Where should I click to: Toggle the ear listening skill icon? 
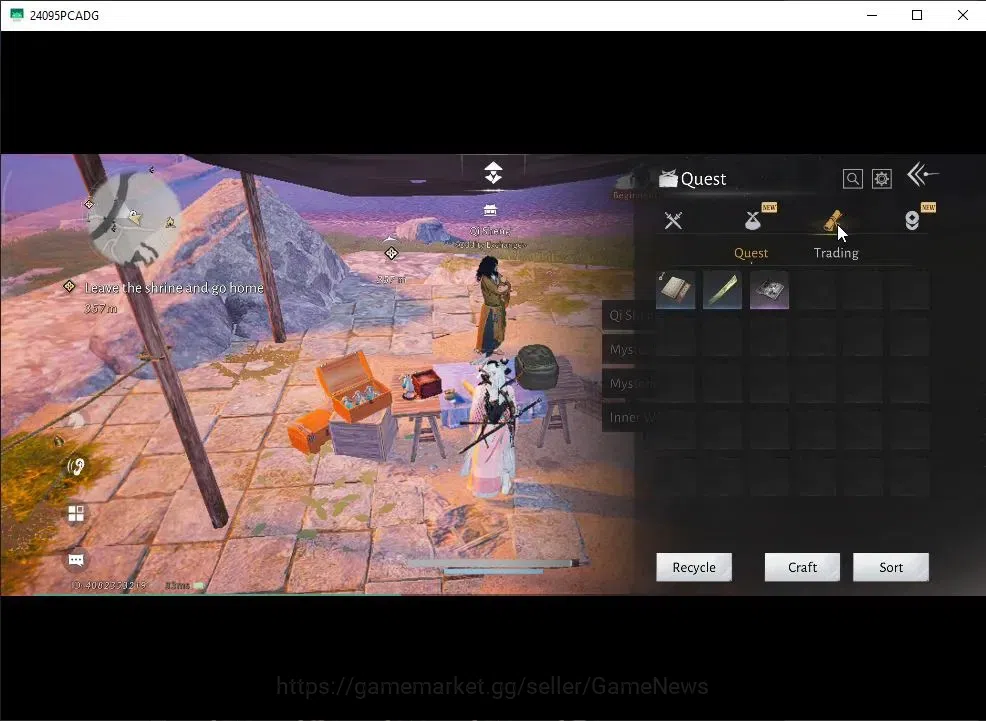pyautogui.click(x=76, y=466)
